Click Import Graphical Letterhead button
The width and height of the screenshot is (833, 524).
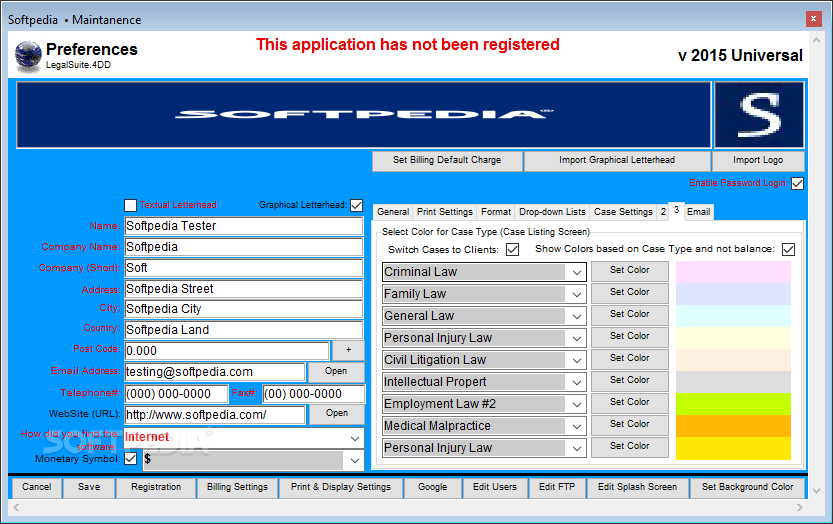click(x=617, y=160)
